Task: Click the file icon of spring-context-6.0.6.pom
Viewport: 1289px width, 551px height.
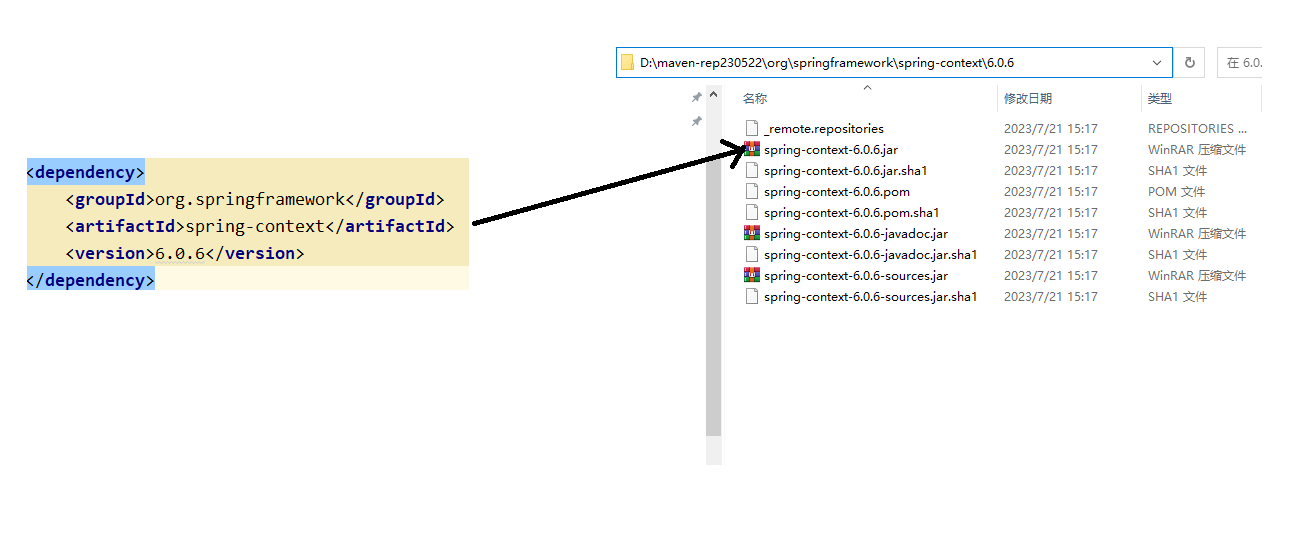Action: point(752,191)
